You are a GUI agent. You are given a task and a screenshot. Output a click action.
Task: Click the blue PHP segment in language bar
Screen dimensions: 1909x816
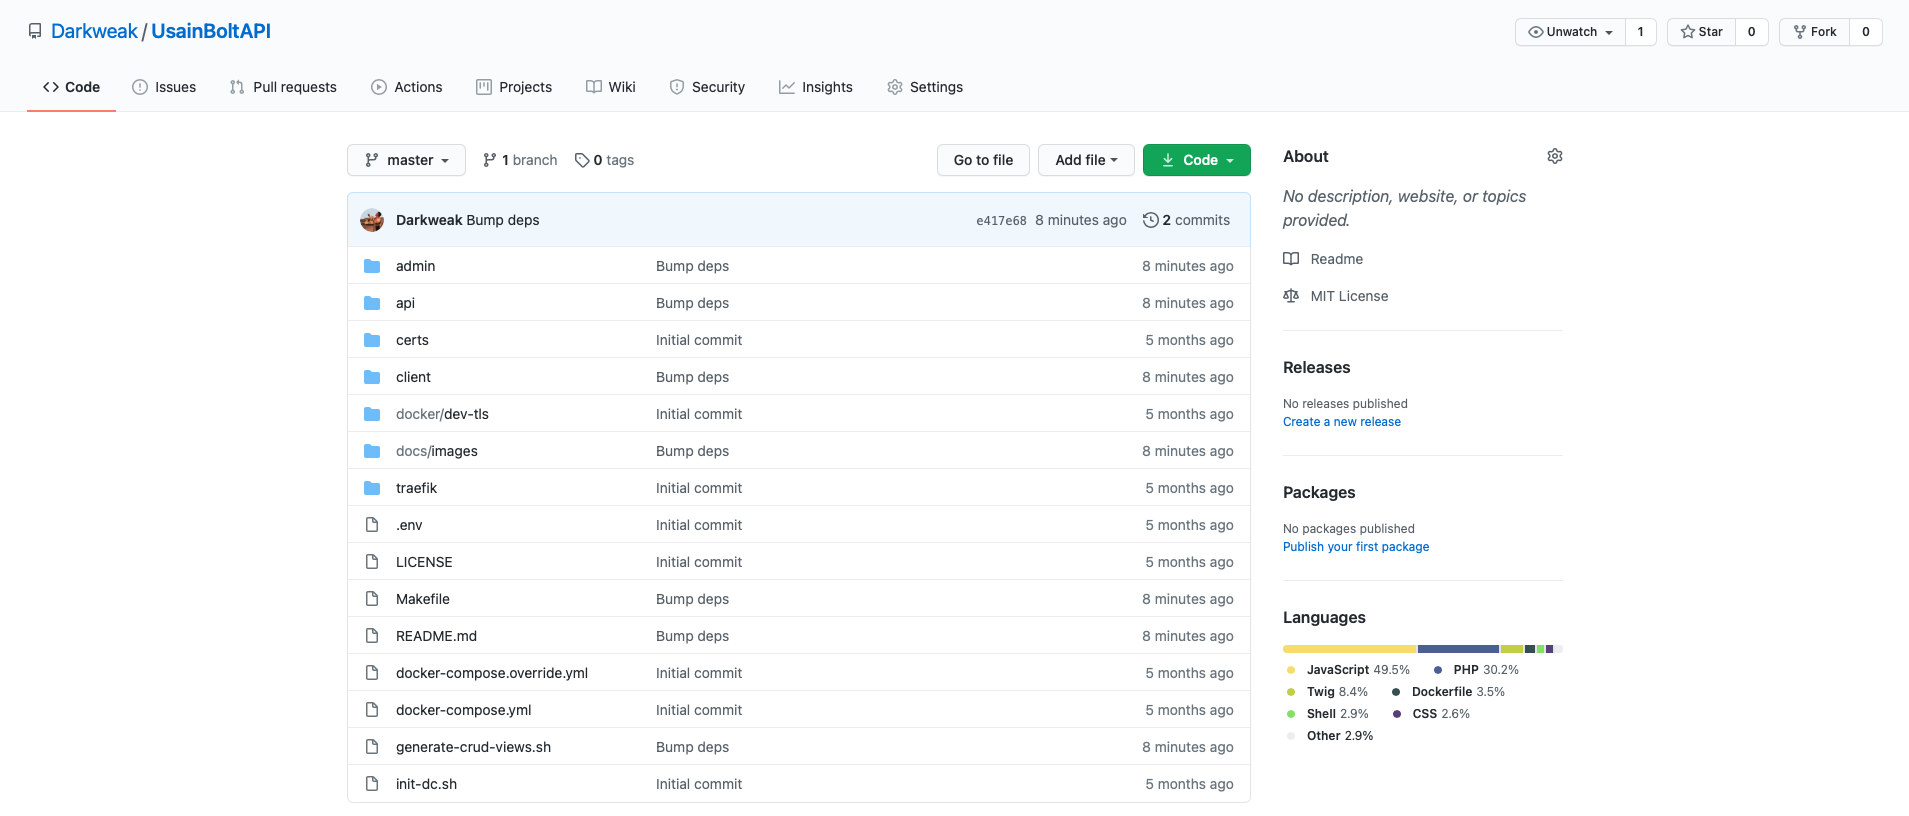pos(1458,649)
